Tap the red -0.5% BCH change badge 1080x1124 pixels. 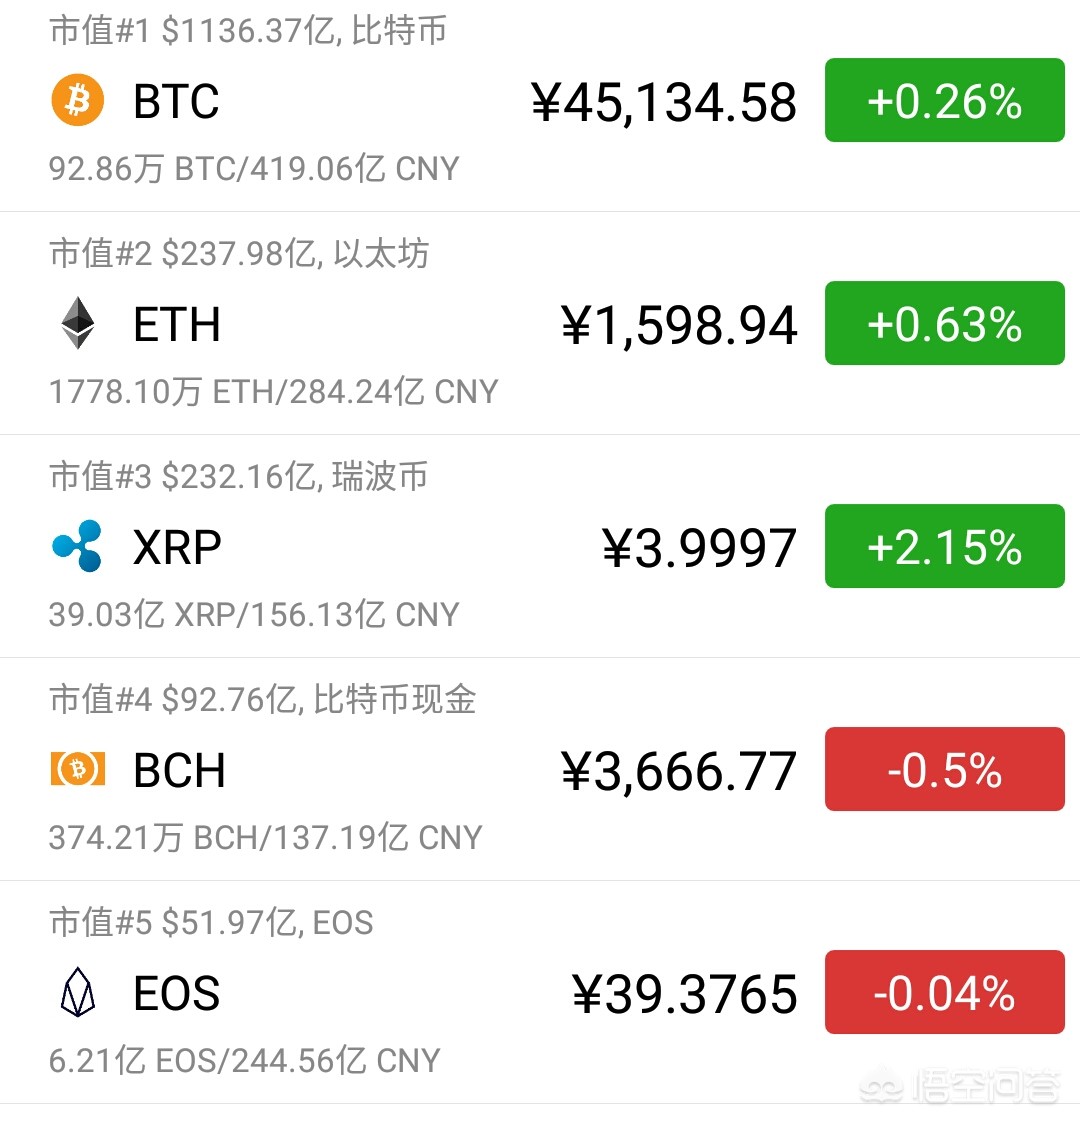tap(945, 769)
